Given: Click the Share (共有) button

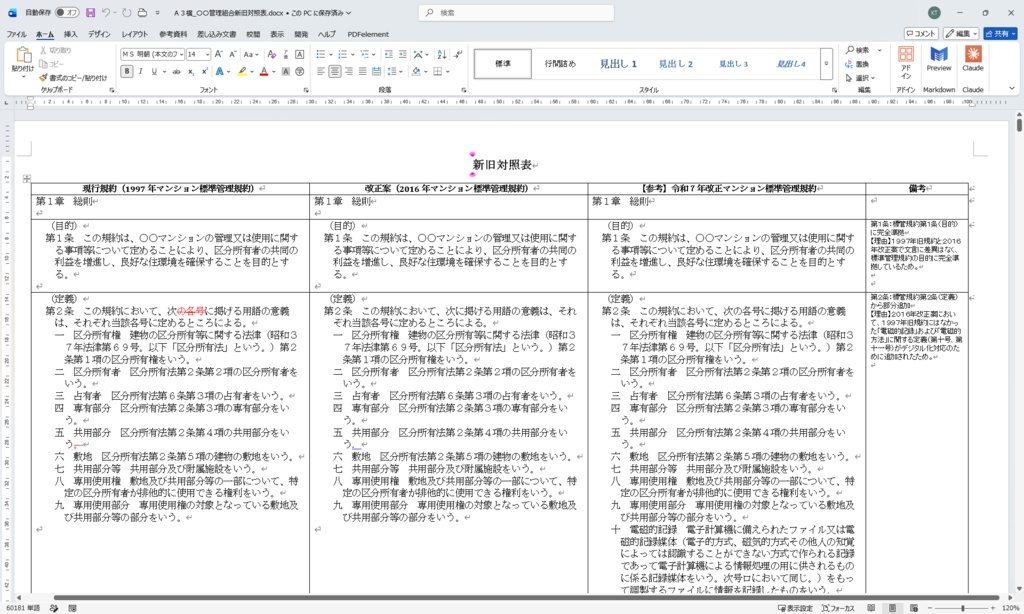Looking at the screenshot, I should [x=1000, y=33].
